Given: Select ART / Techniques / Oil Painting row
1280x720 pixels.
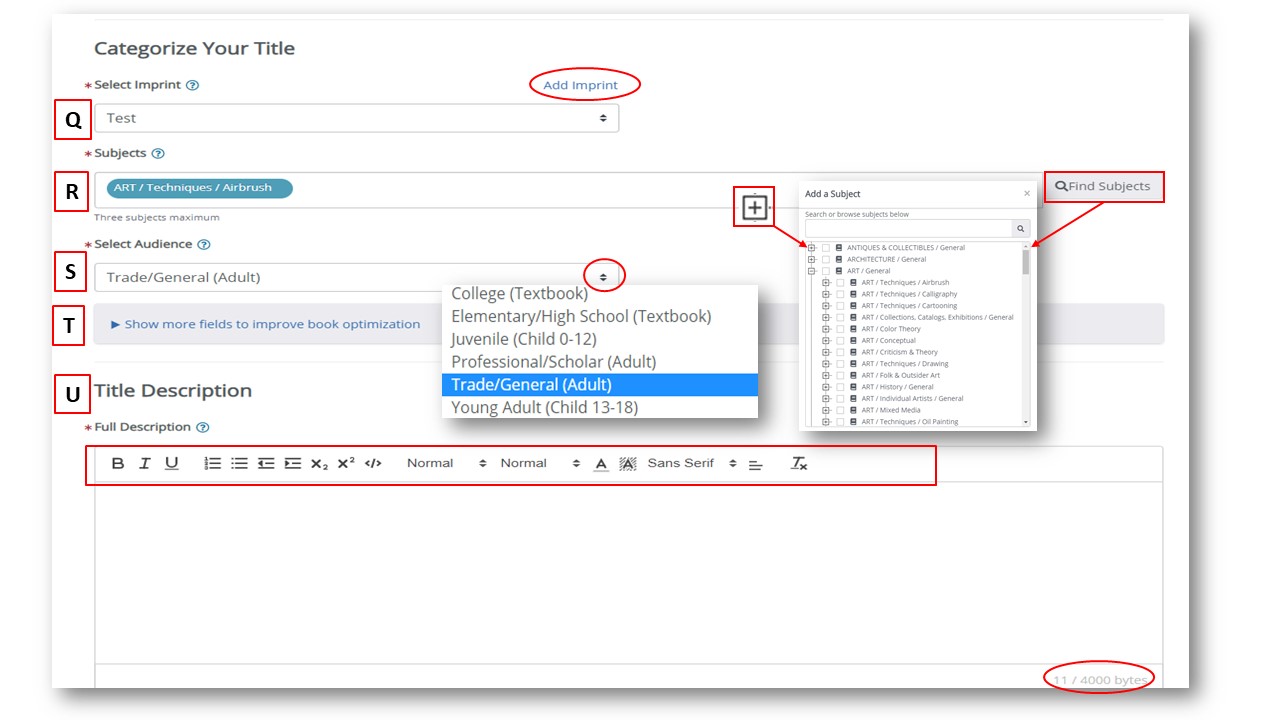Looking at the screenshot, I should point(910,422).
